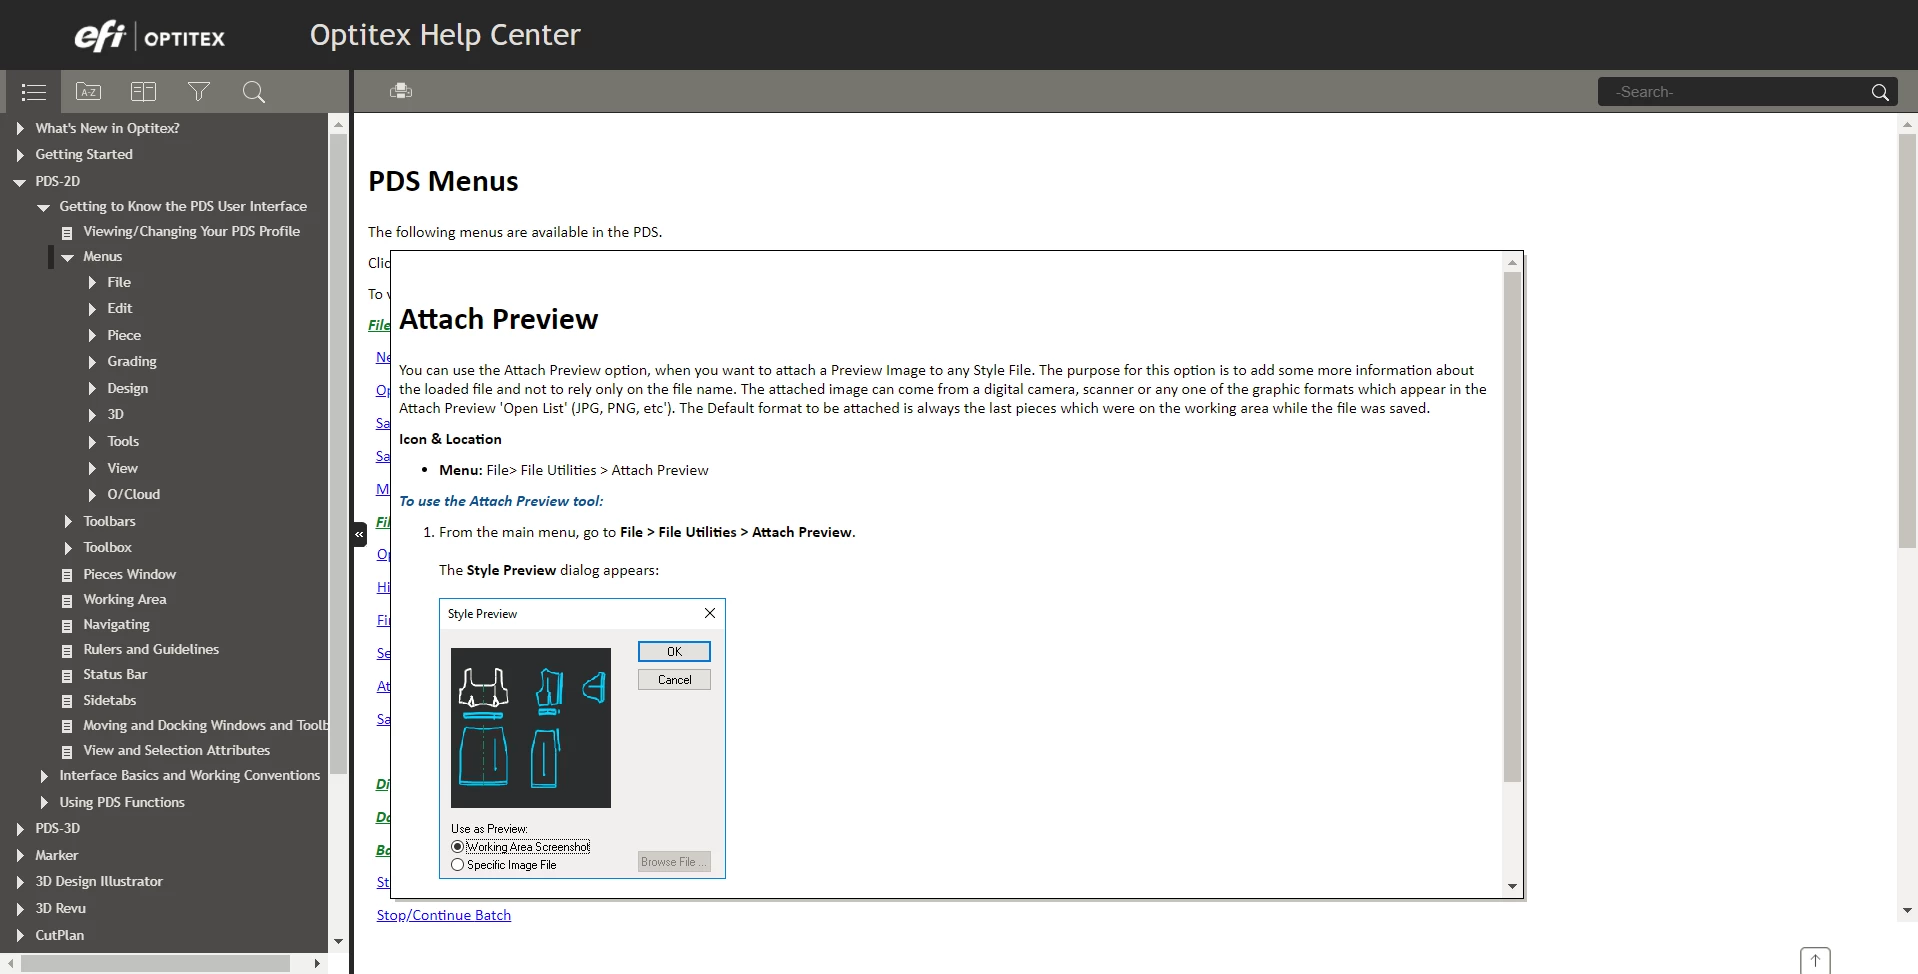Expand the O/Cloud node
Image resolution: width=1918 pixels, height=974 pixels.
pos(92,495)
